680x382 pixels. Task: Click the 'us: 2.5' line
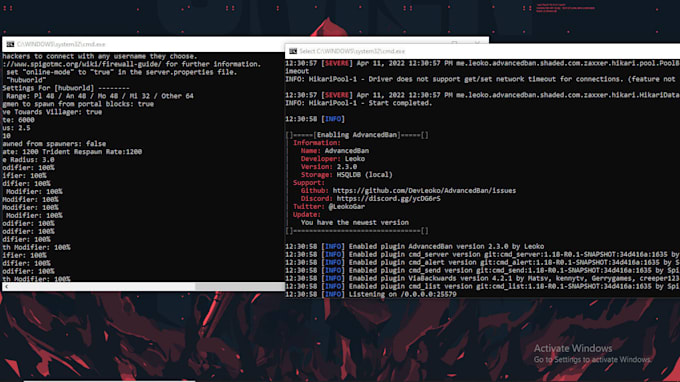16,128
